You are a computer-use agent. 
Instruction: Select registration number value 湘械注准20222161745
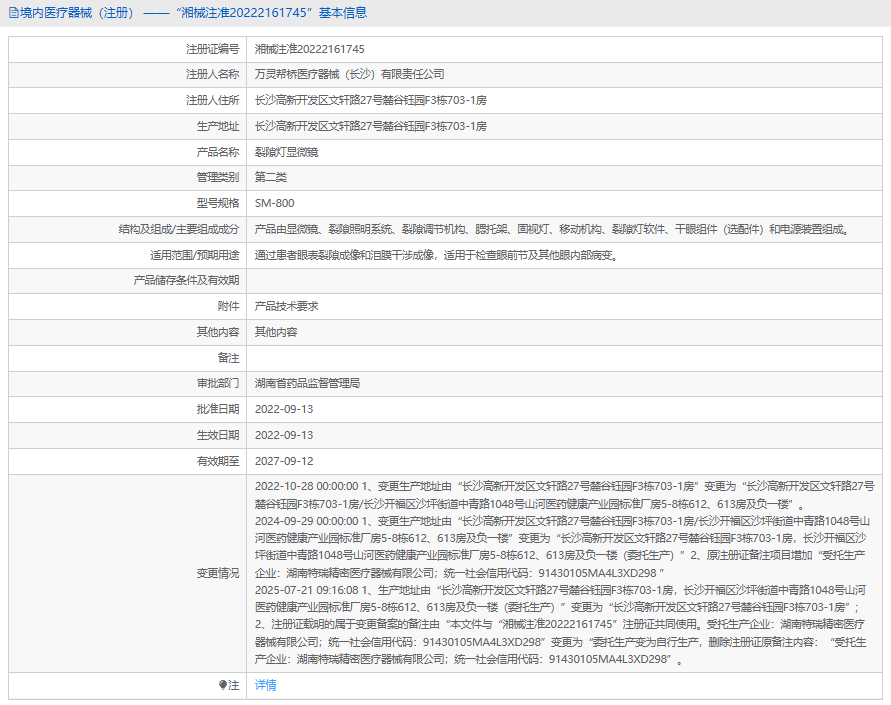tap(310, 49)
